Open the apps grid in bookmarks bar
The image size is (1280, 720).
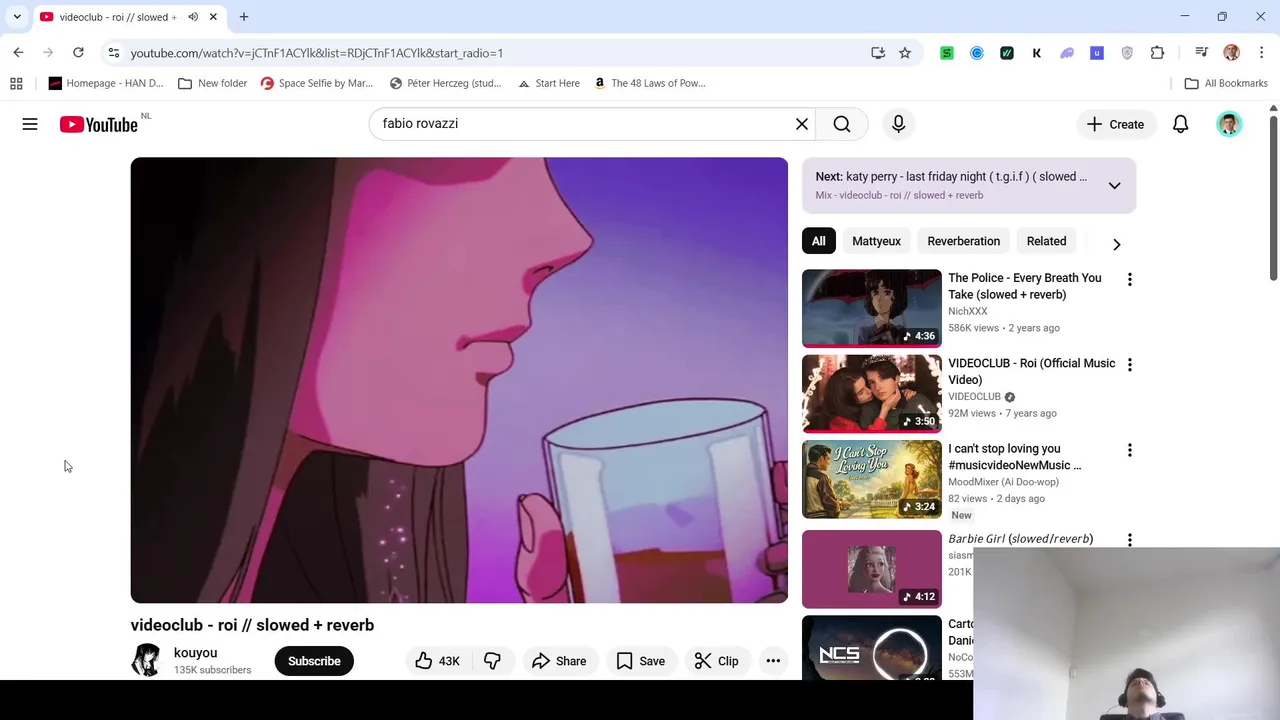[16, 83]
